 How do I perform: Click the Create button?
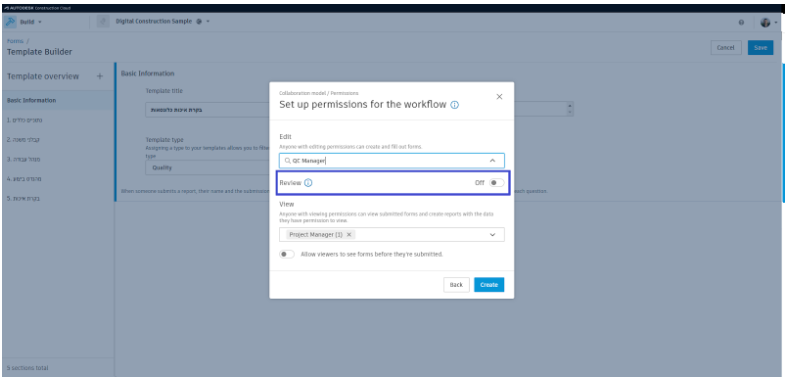tap(489, 285)
